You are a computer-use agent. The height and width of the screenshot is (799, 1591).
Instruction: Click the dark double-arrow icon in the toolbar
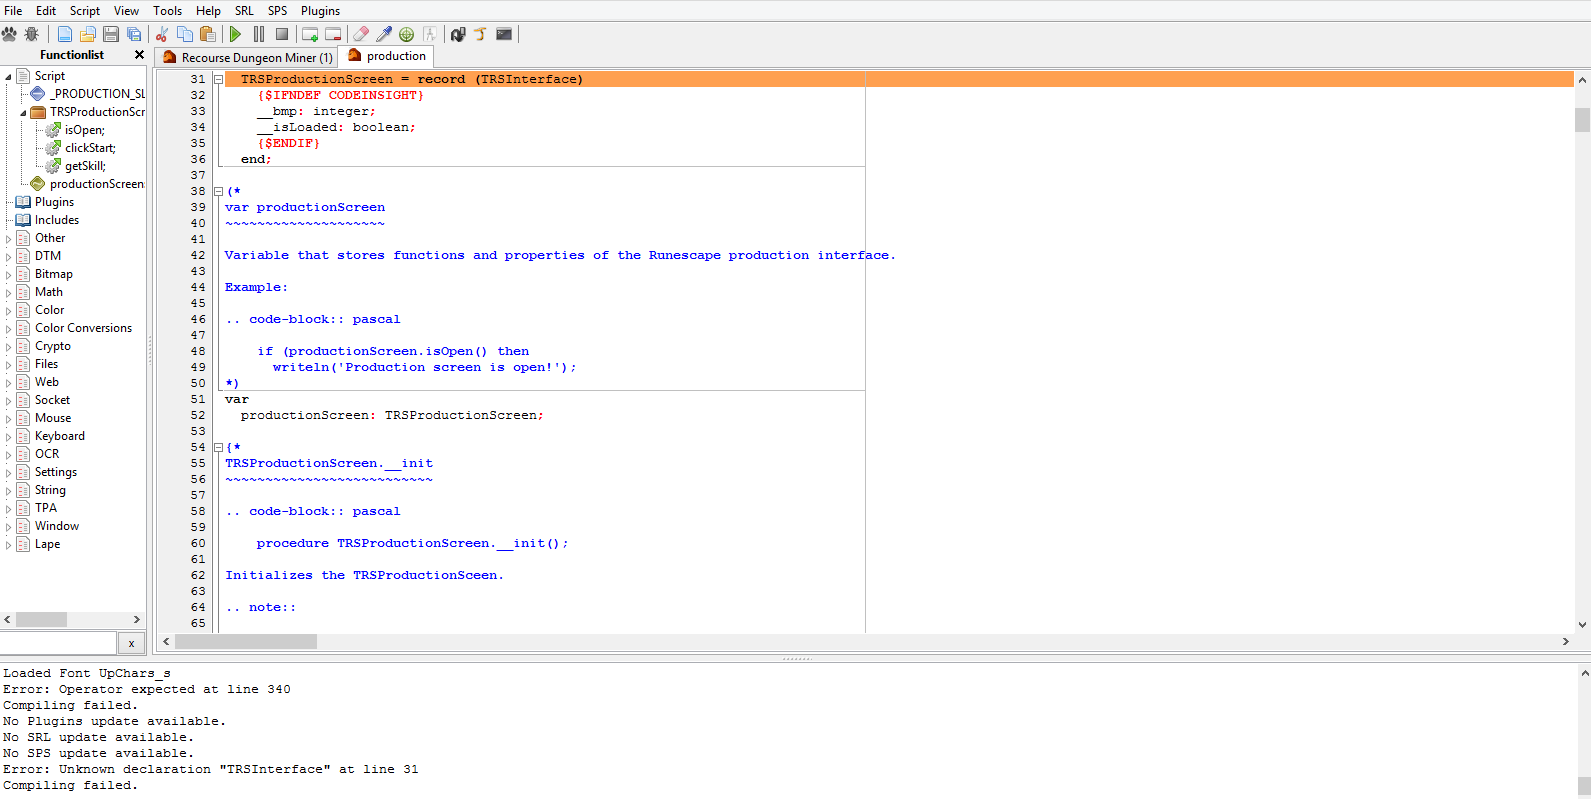pos(458,34)
